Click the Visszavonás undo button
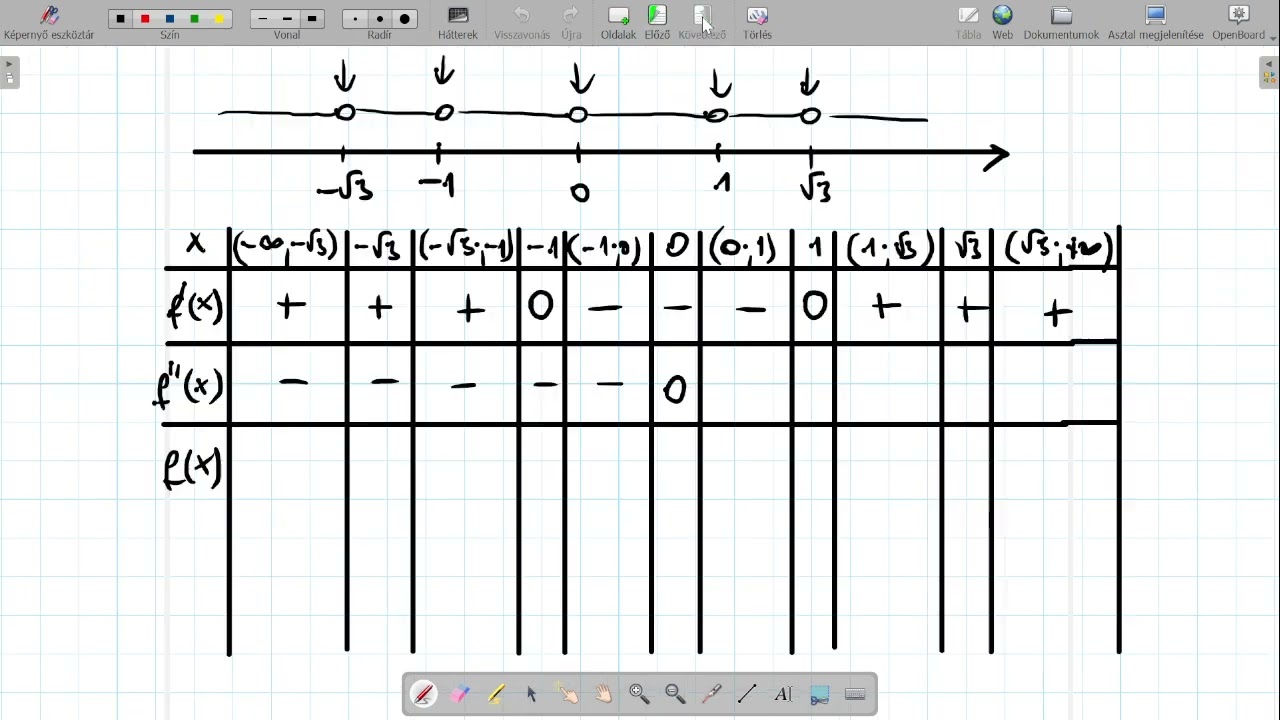Screen dimensions: 1280x720 pyautogui.click(x=522, y=22)
